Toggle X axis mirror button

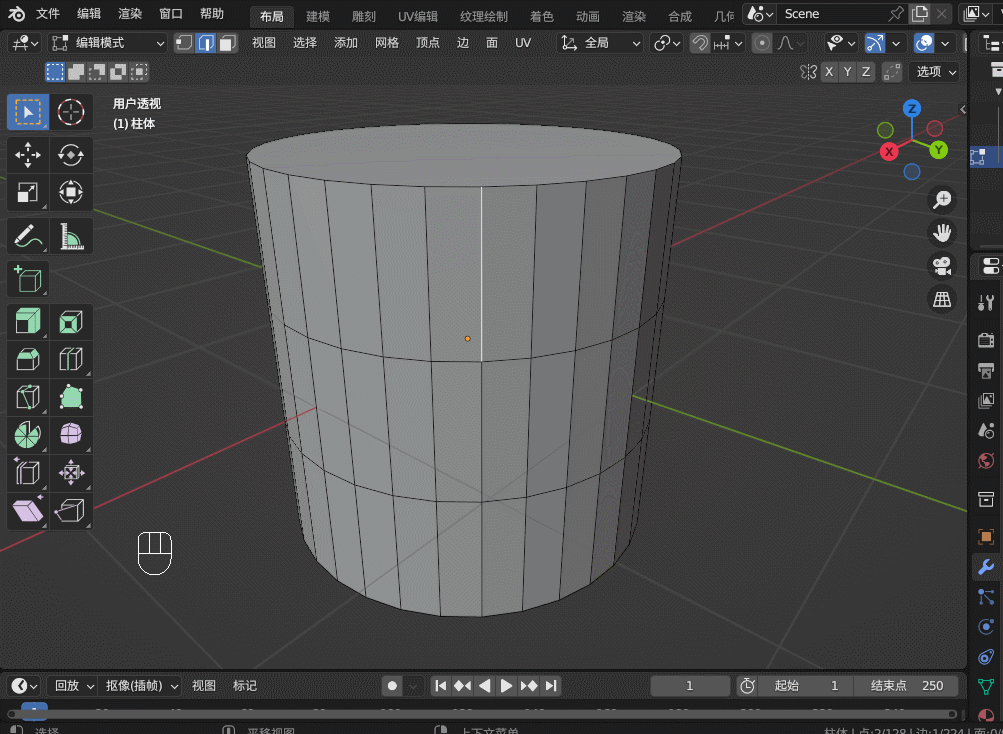(x=829, y=72)
